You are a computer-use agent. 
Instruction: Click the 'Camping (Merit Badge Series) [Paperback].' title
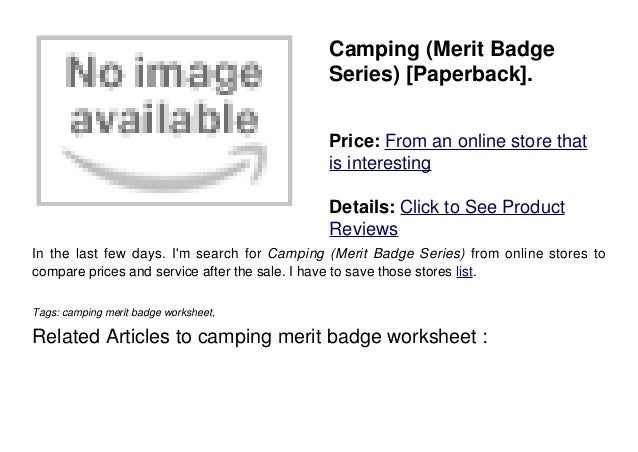(x=441, y=61)
